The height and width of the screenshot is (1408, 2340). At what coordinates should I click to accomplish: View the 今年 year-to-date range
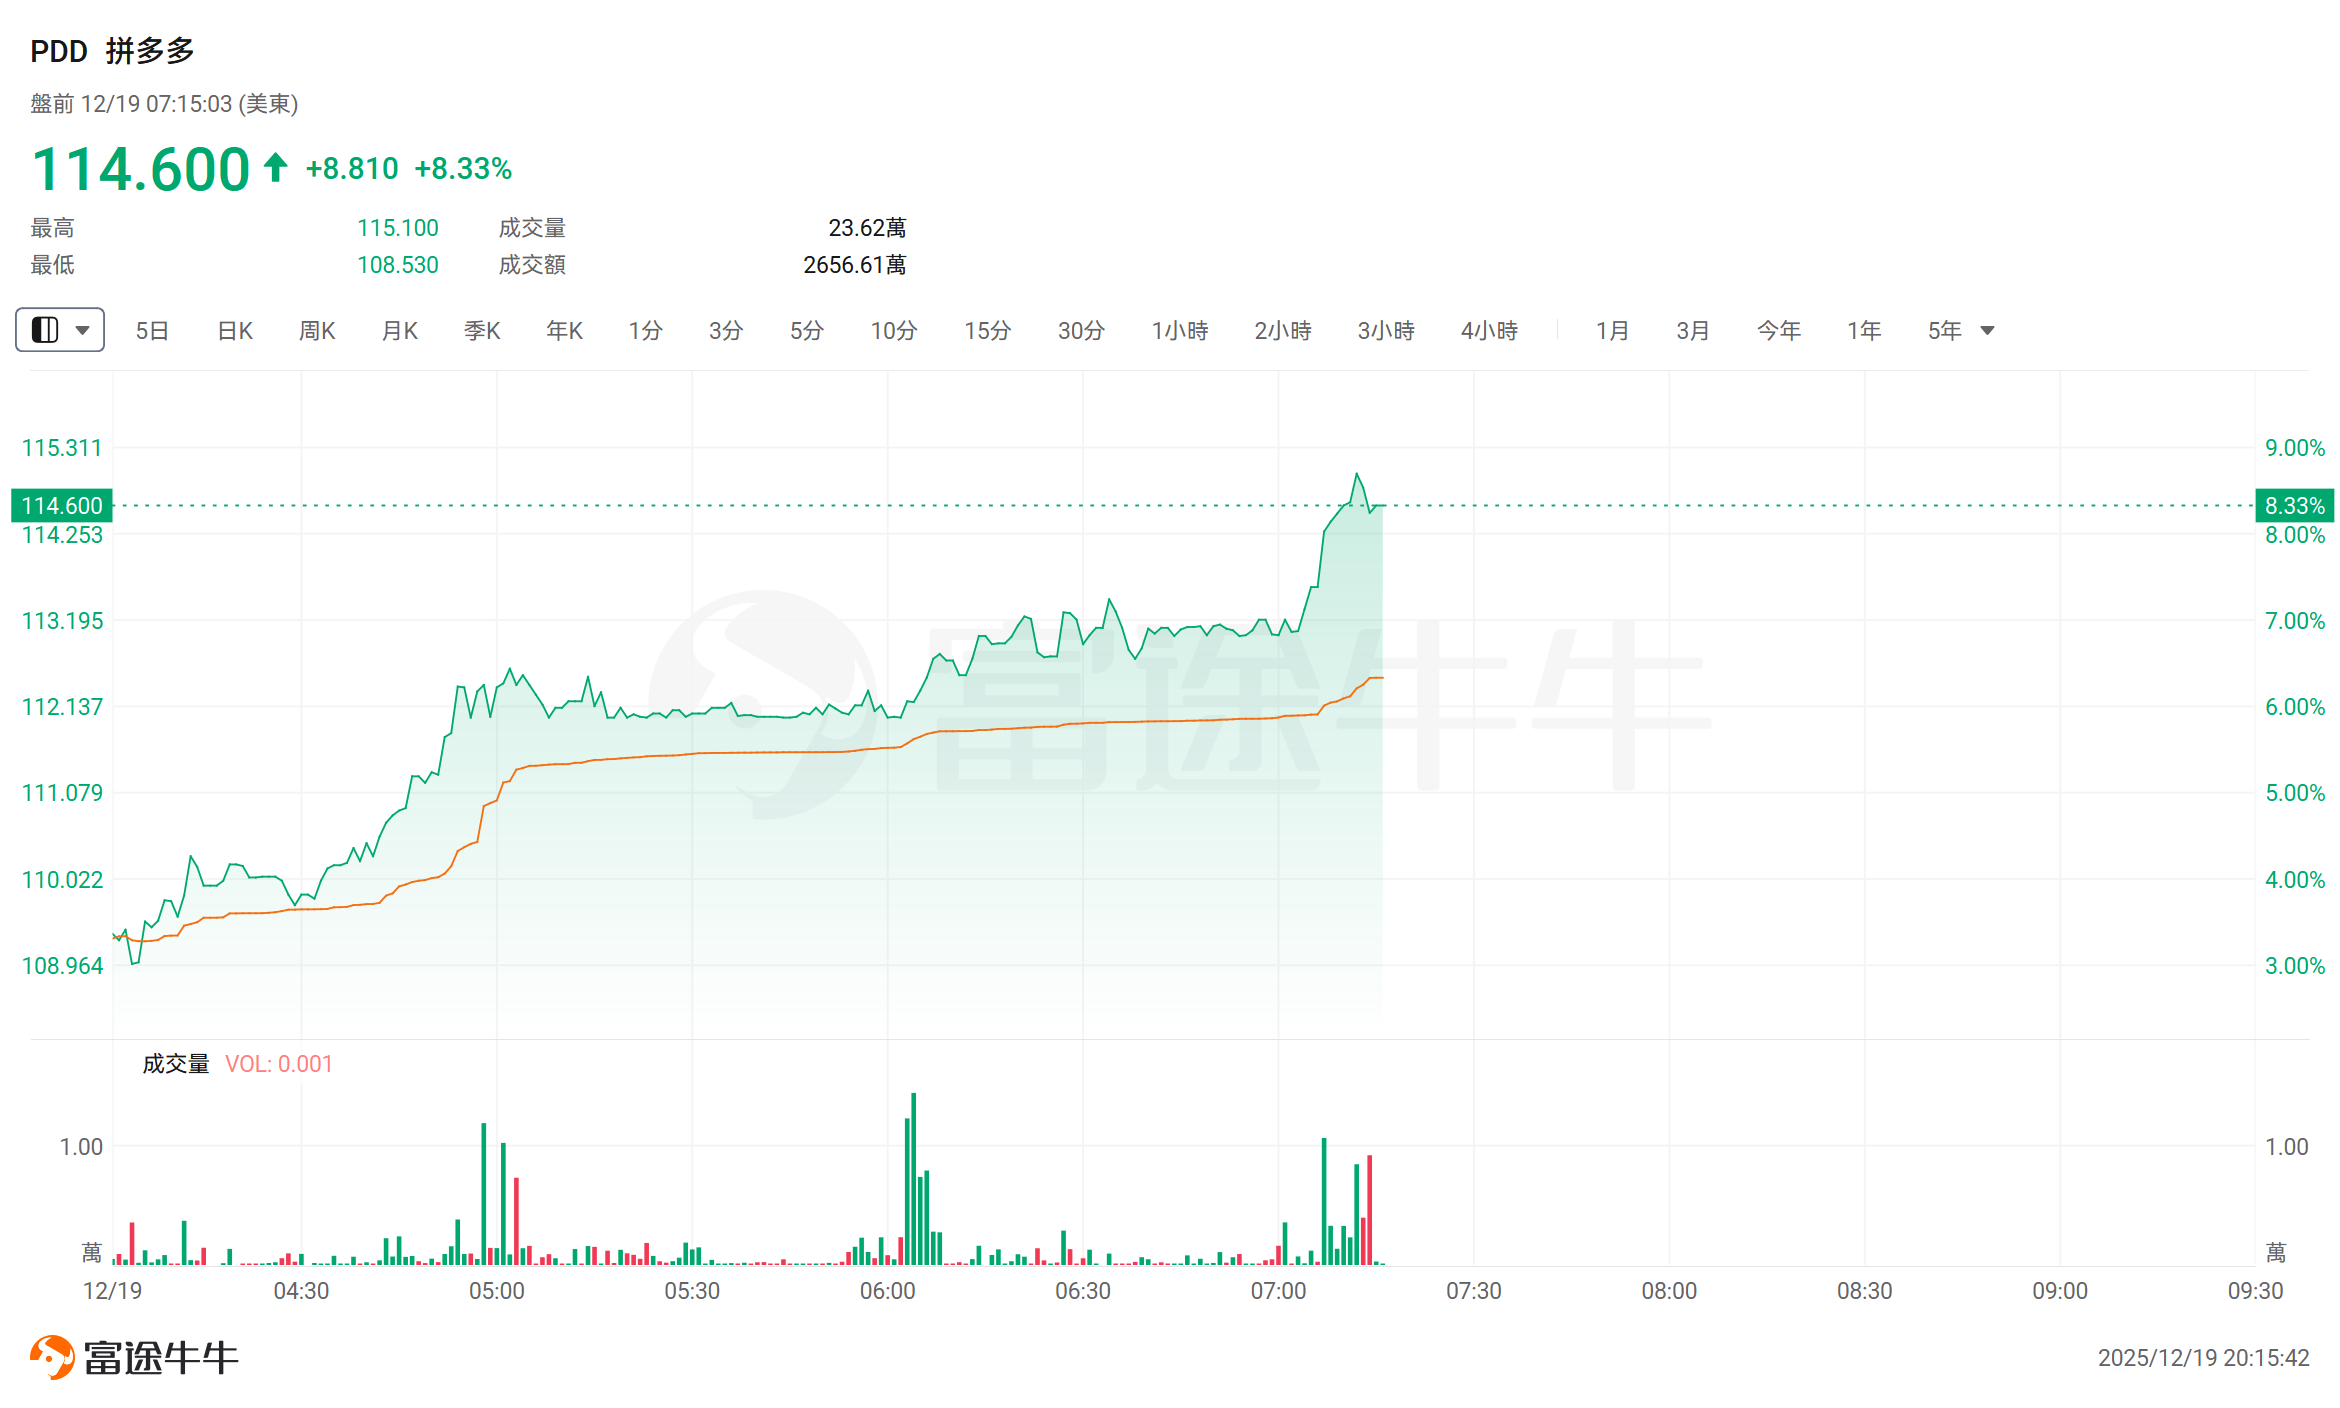pyautogui.click(x=1779, y=331)
